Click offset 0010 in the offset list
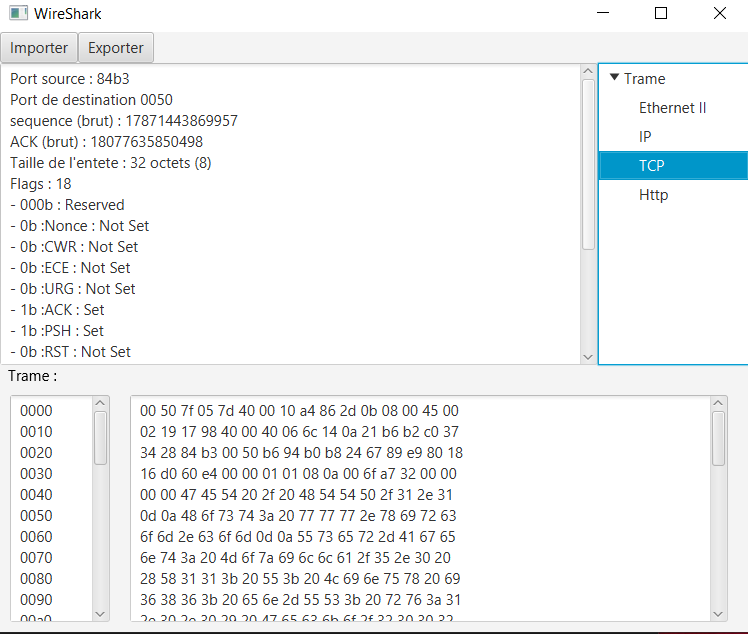The image size is (748, 634). pyautogui.click(x=36, y=432)
